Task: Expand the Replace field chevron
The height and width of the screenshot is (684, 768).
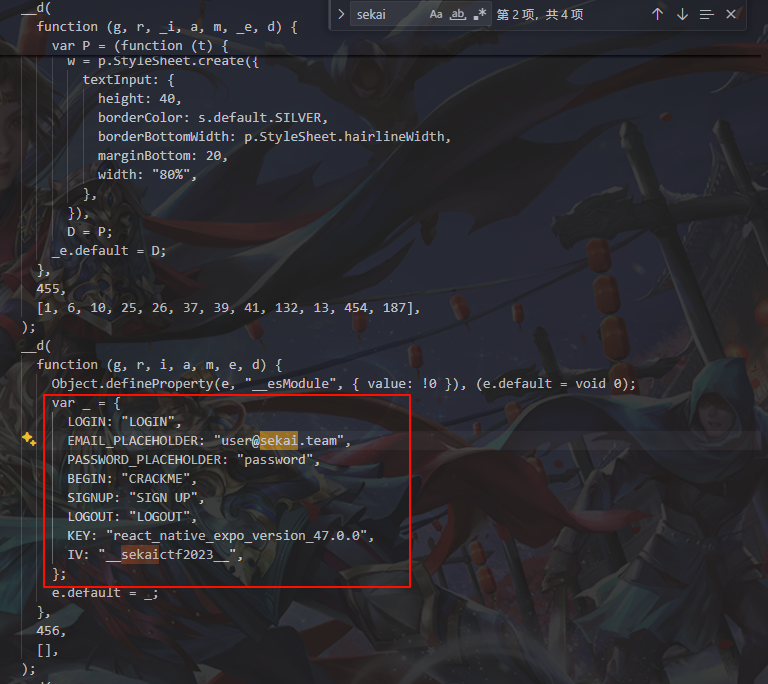Action: (341, 15)
